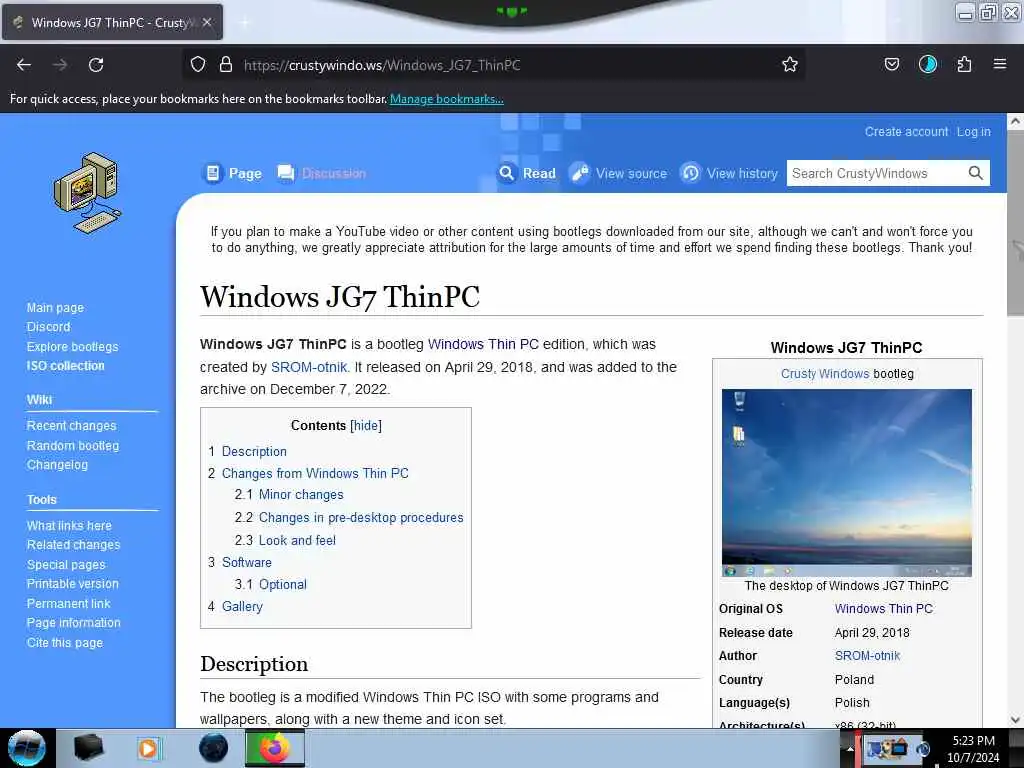Screen dimensions: 1024x768
Task: Click the Search CrustyWindows input field
Action: pos(876,173)
